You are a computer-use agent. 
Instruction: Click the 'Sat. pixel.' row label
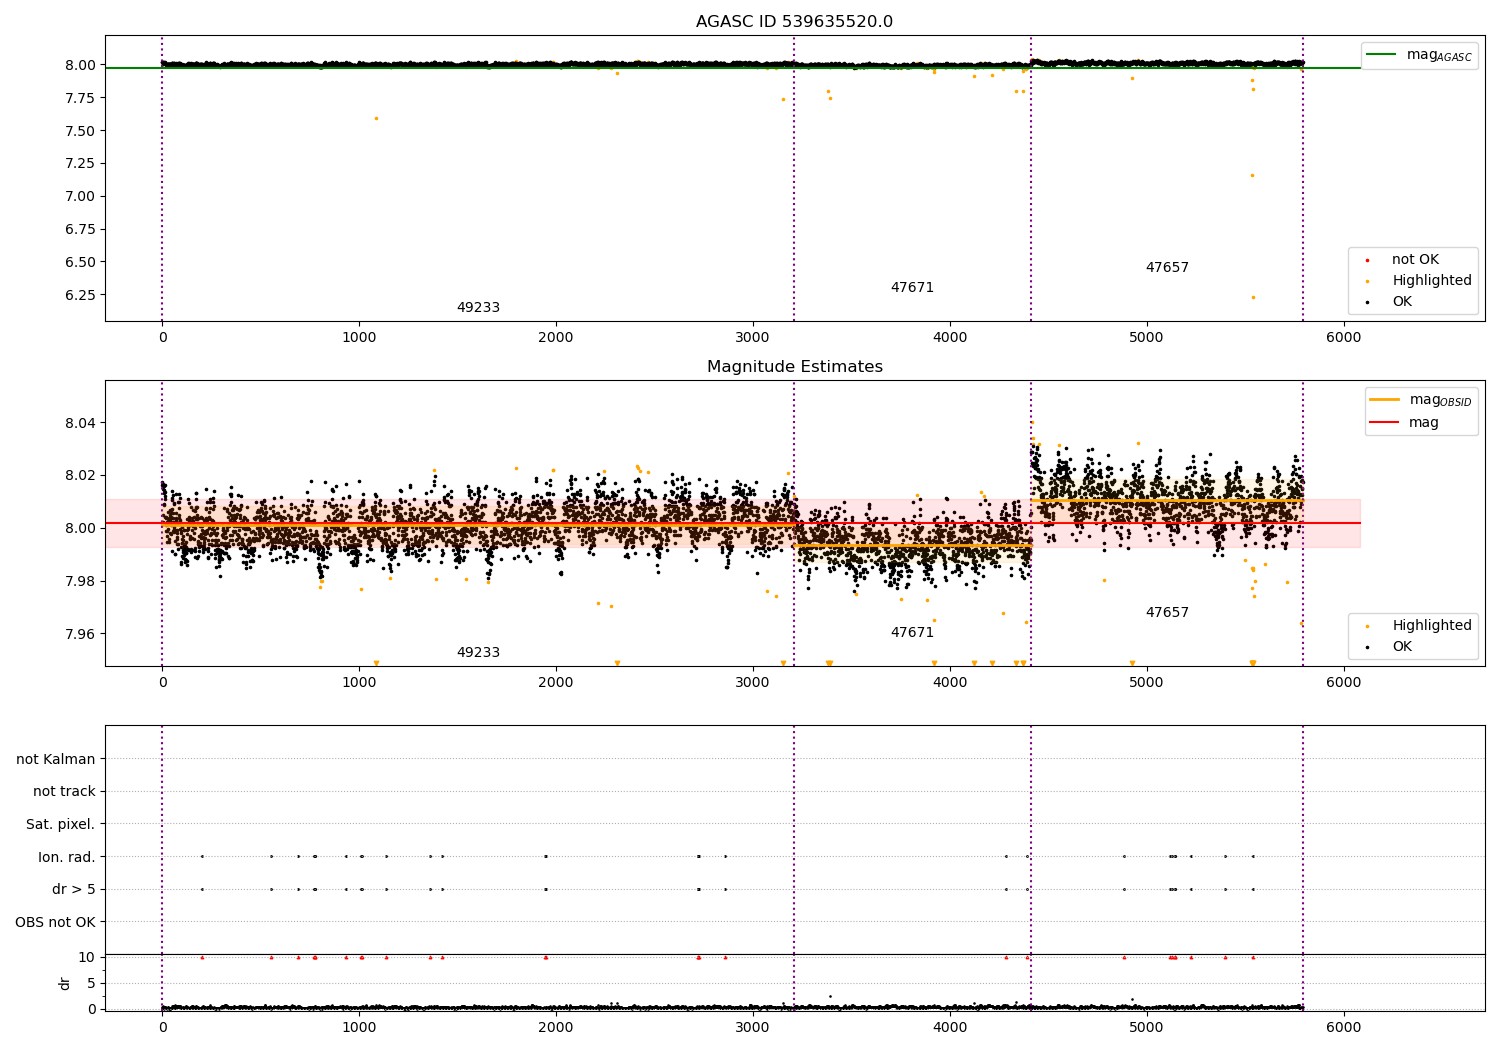[x=61, y=825]
